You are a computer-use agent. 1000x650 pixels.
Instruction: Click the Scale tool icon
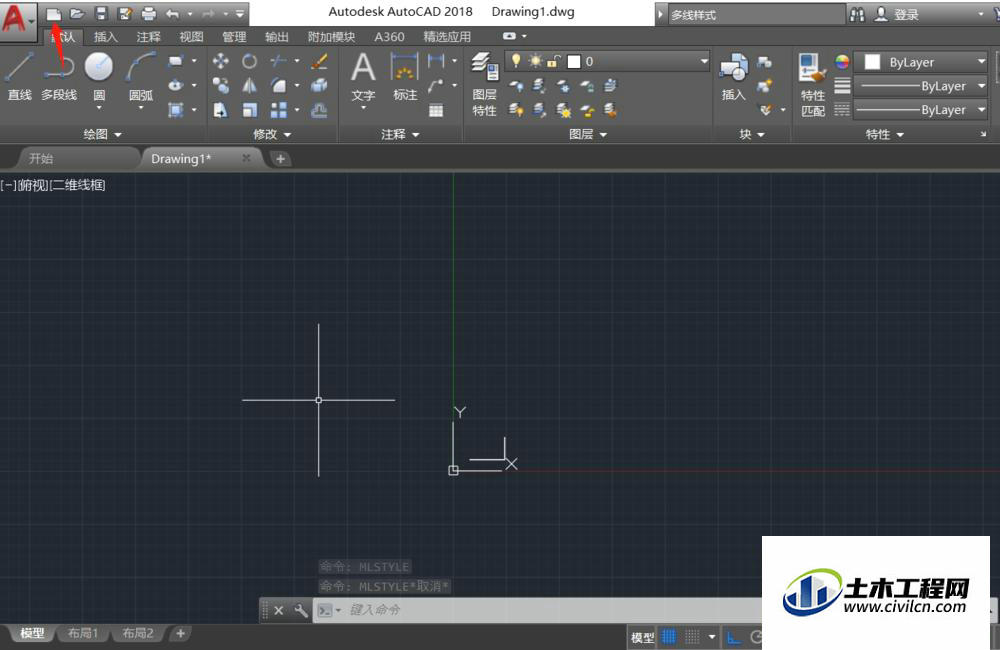pos(249,110)
